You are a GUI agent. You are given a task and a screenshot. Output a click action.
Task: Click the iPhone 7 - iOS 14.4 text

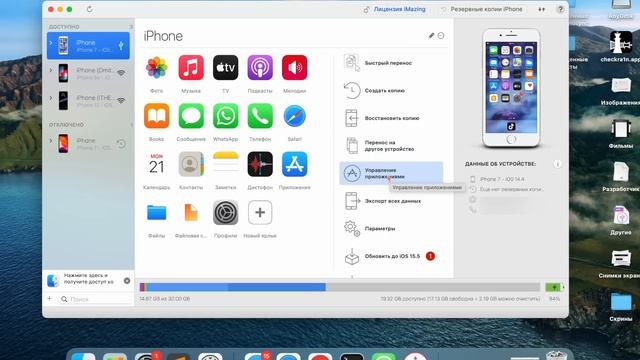502,179
